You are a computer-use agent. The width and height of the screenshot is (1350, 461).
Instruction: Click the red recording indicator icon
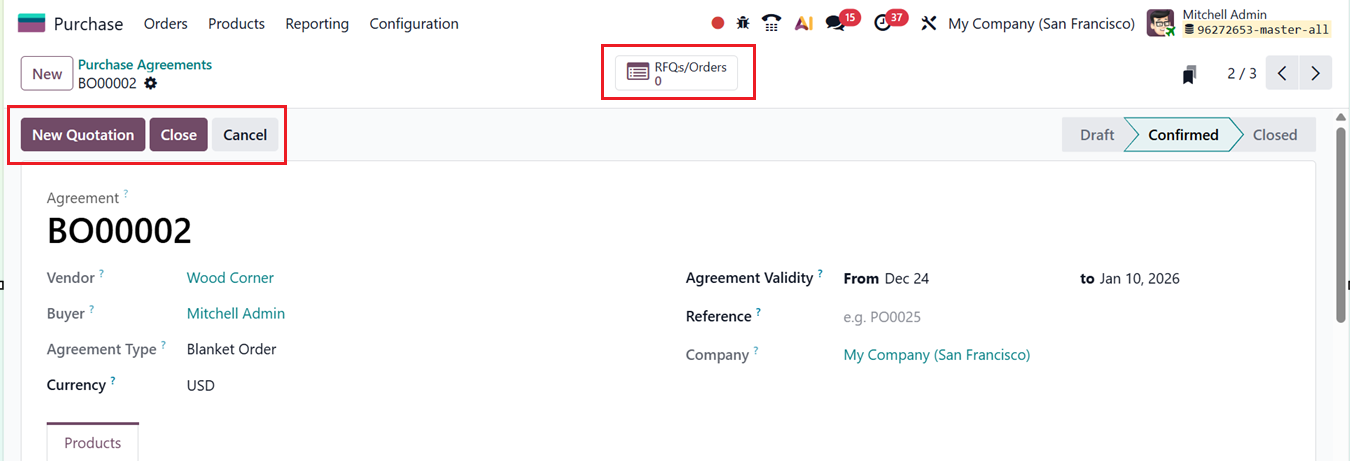[717, 23]
